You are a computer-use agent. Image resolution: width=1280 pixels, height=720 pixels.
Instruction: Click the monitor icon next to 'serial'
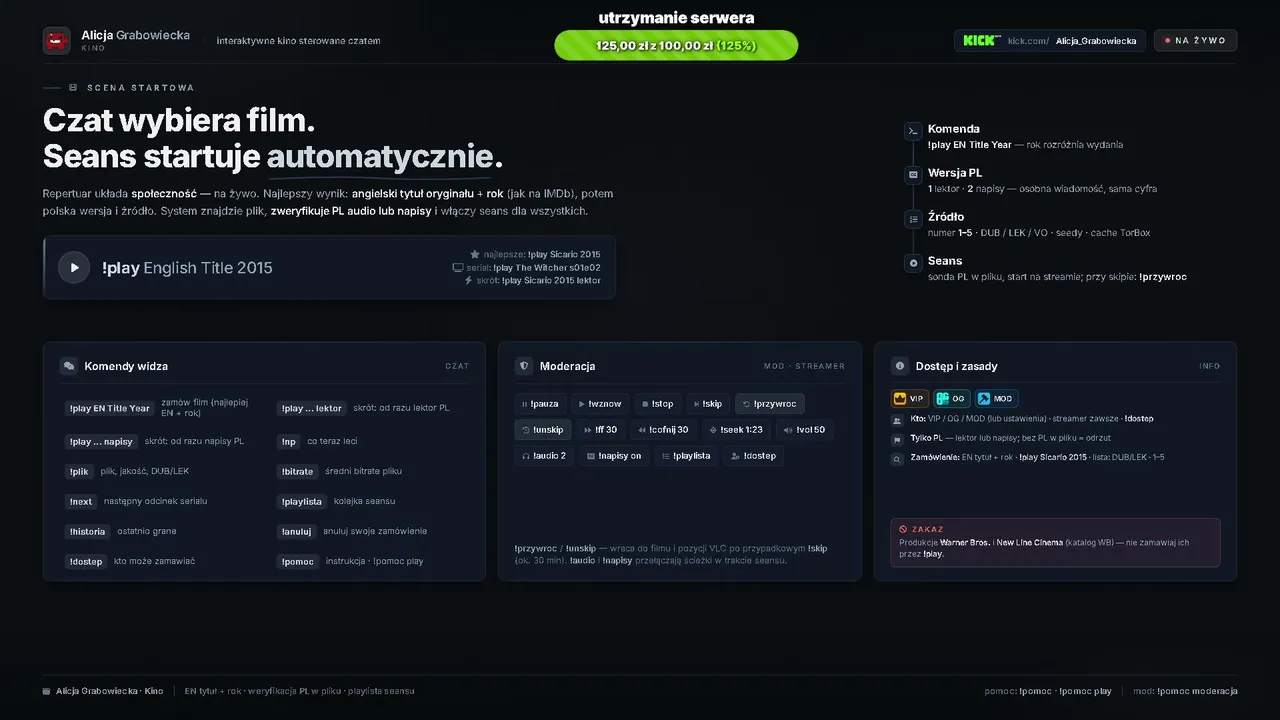458,268
